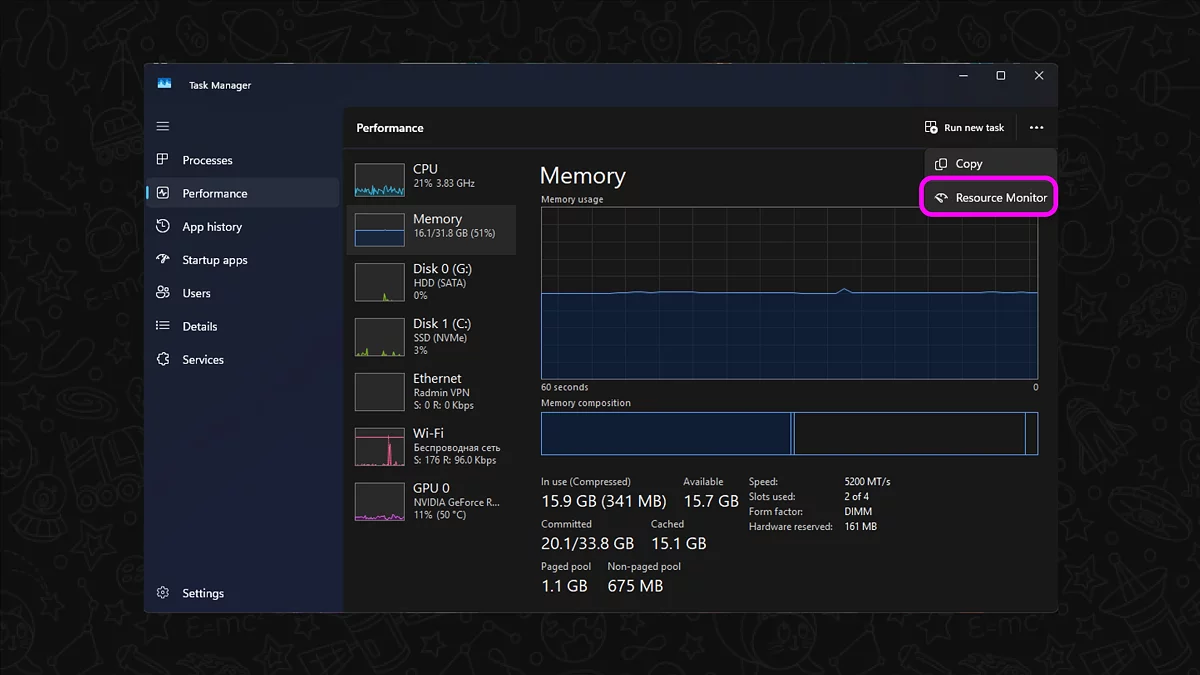Choose Resource Monitor from the menu
1200x675 pixels.
989,198
